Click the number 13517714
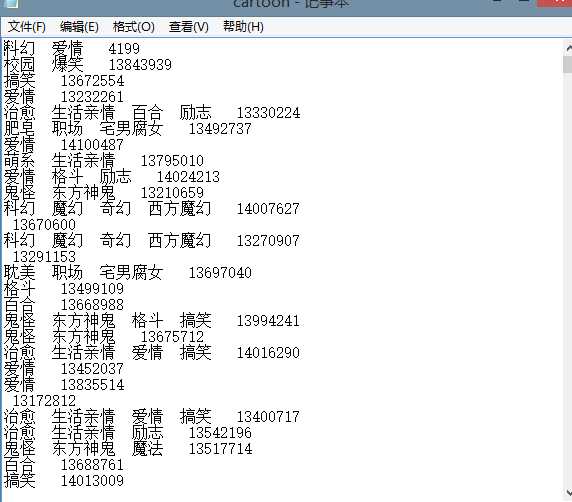 (220, 449)
